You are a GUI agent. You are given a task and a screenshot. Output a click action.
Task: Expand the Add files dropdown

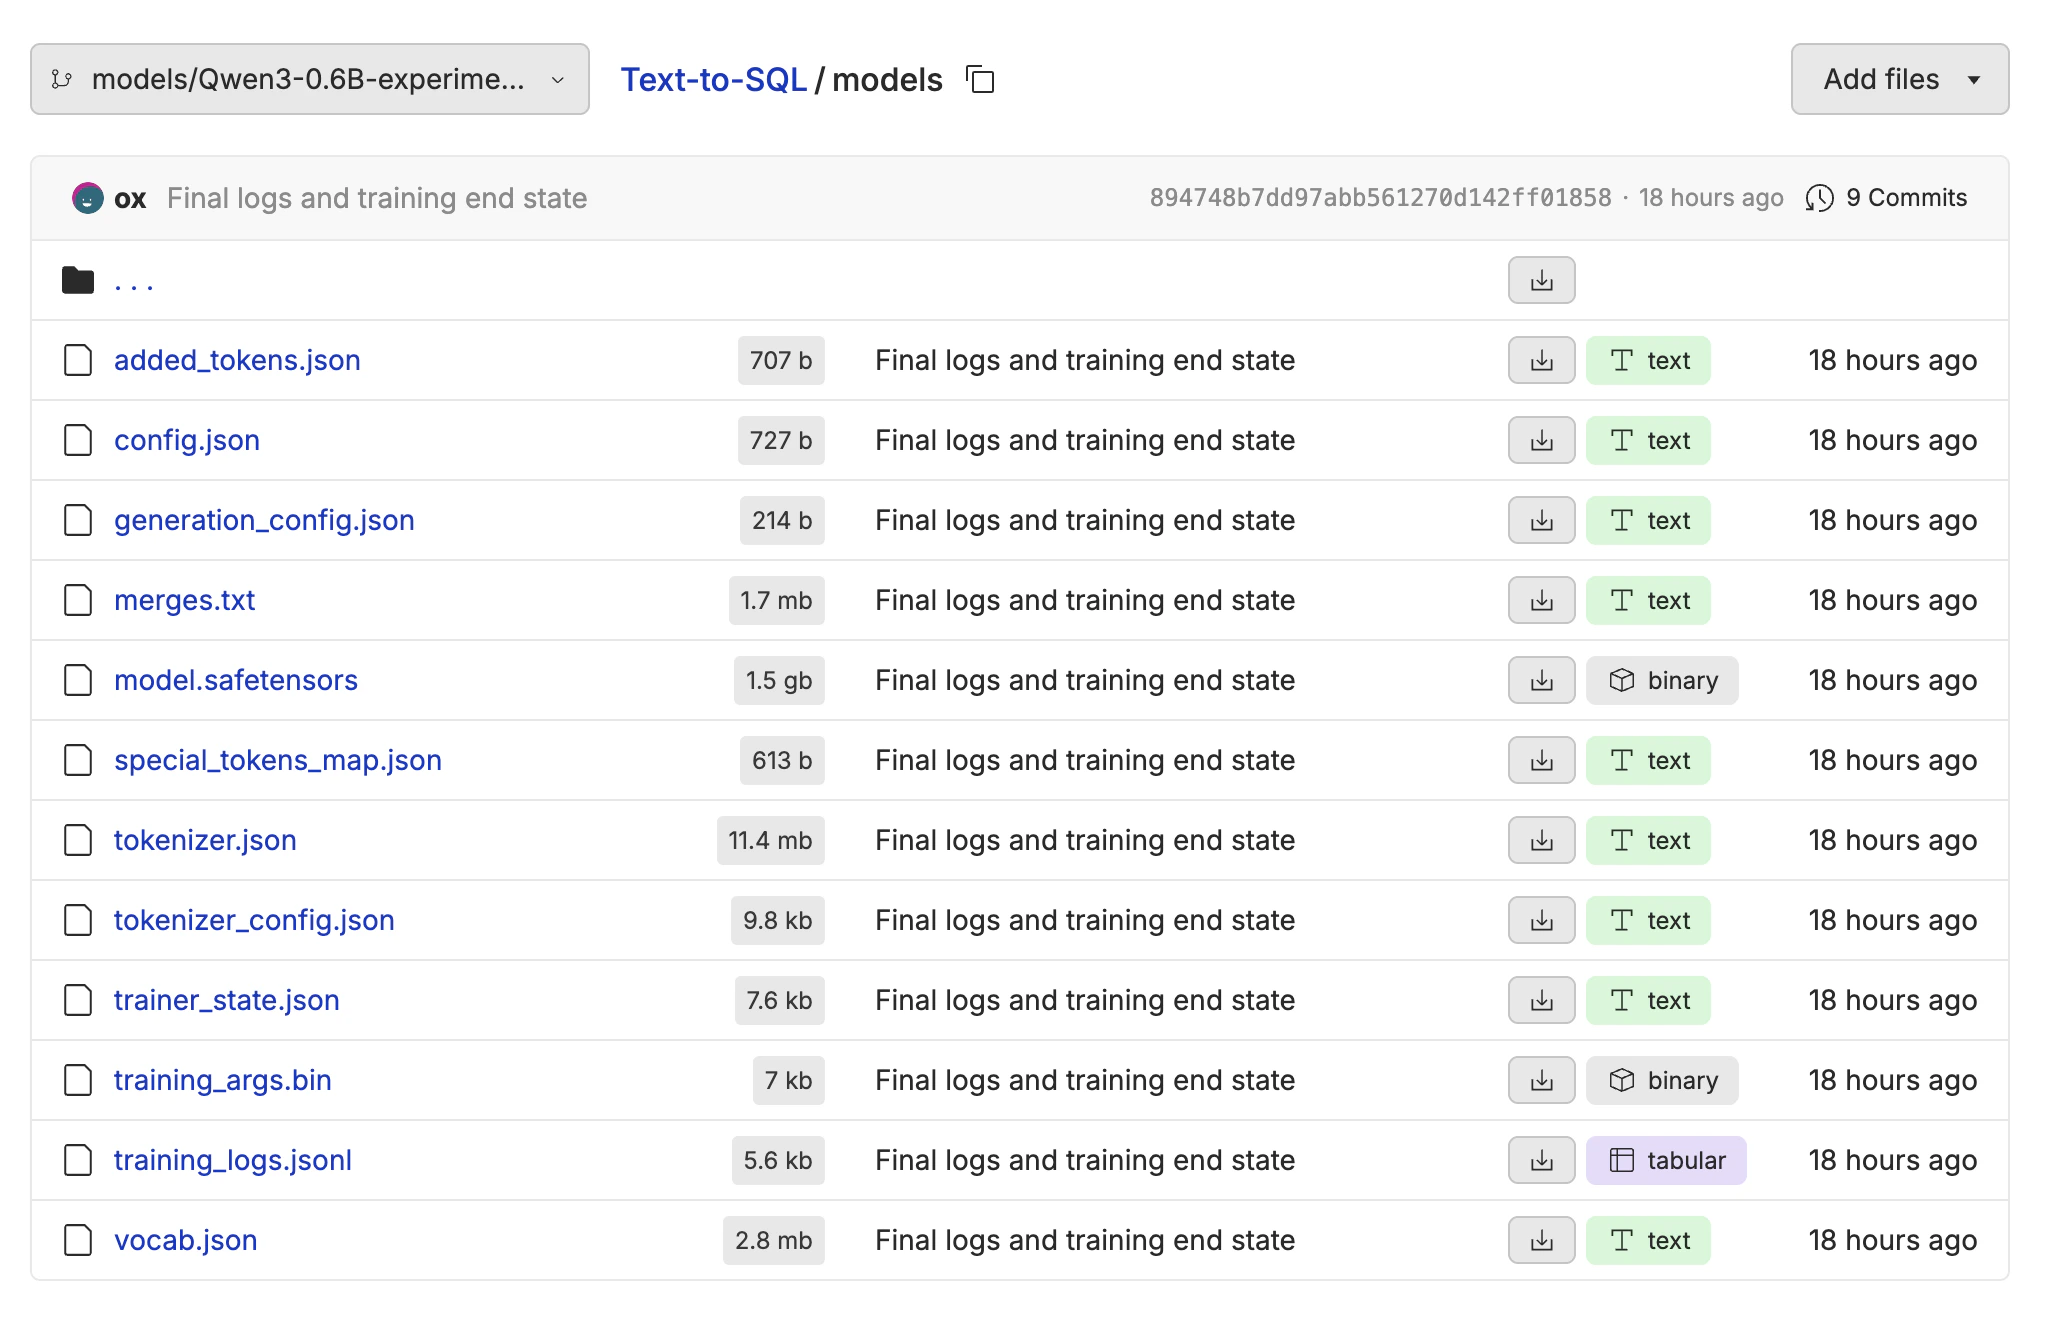tap(1899, 79)
